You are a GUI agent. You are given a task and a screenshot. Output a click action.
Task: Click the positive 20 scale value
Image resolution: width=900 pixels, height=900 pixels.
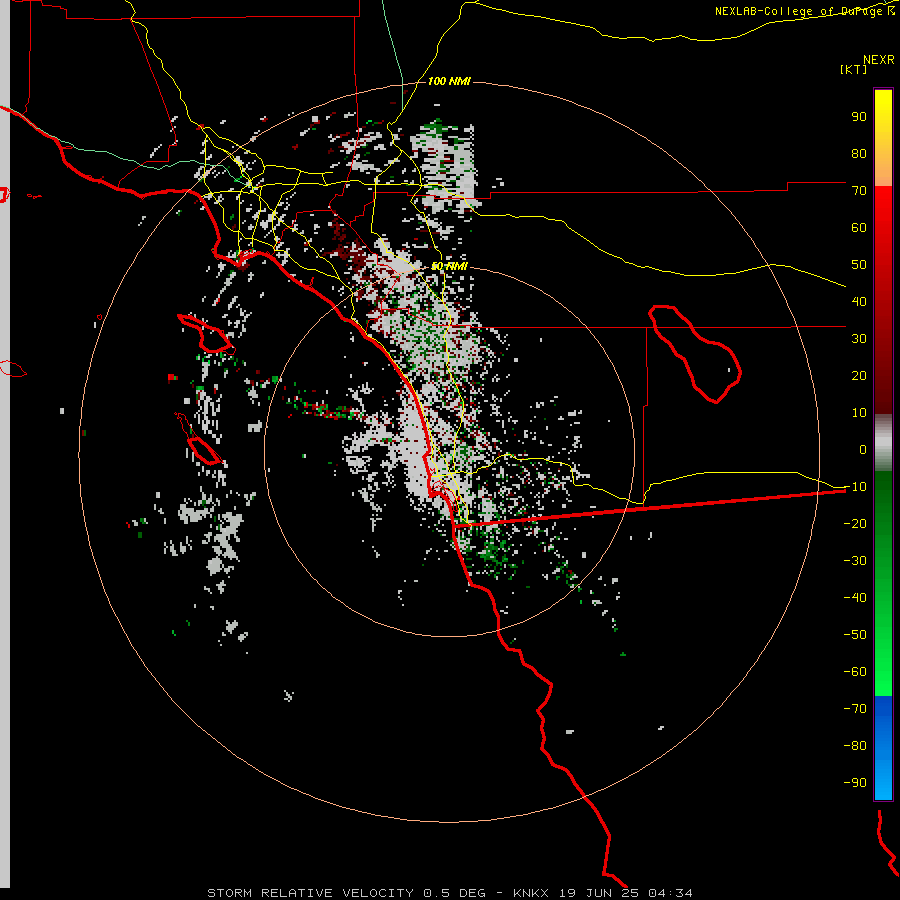click(x=859, y=376)
